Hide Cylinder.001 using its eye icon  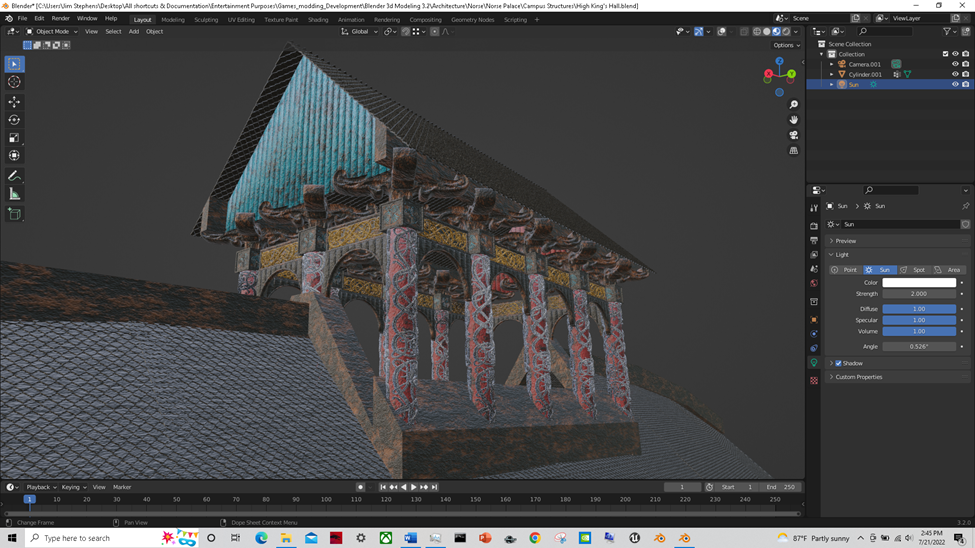click(x=955, y=74)
